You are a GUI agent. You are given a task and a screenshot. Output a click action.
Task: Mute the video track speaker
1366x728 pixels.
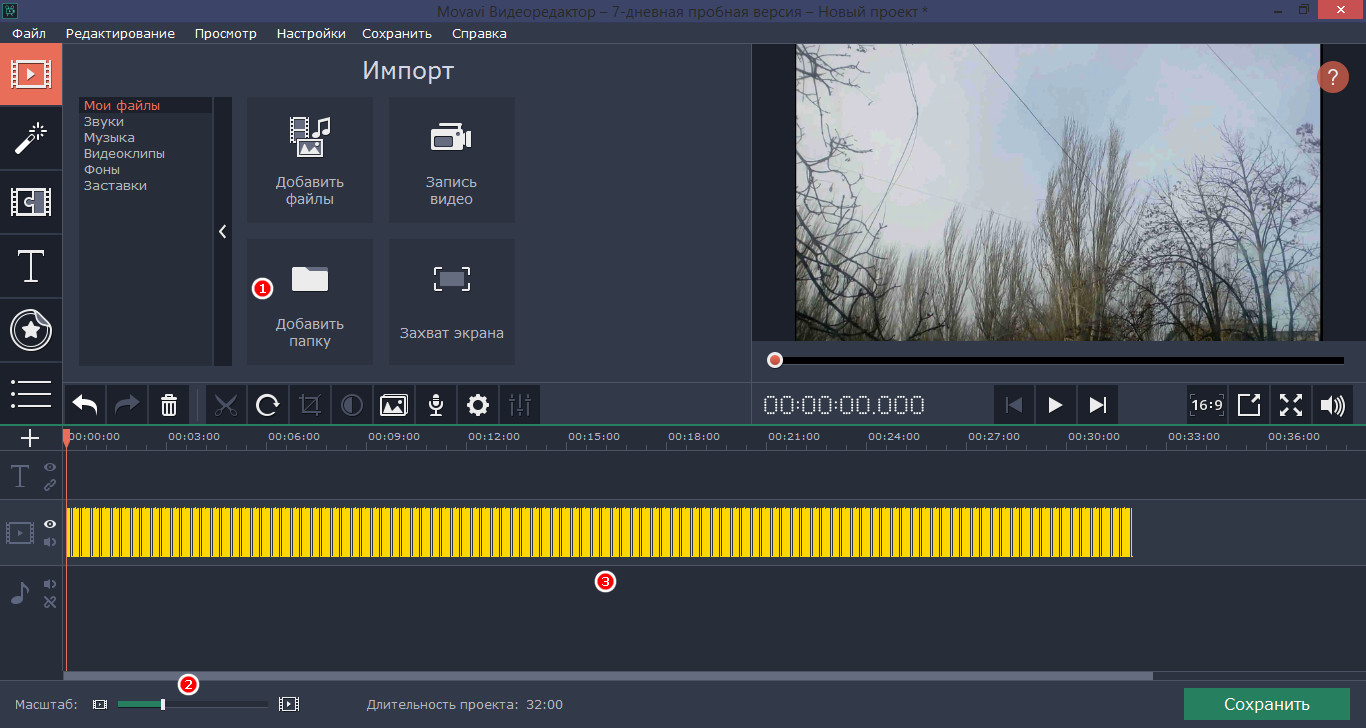49,542
